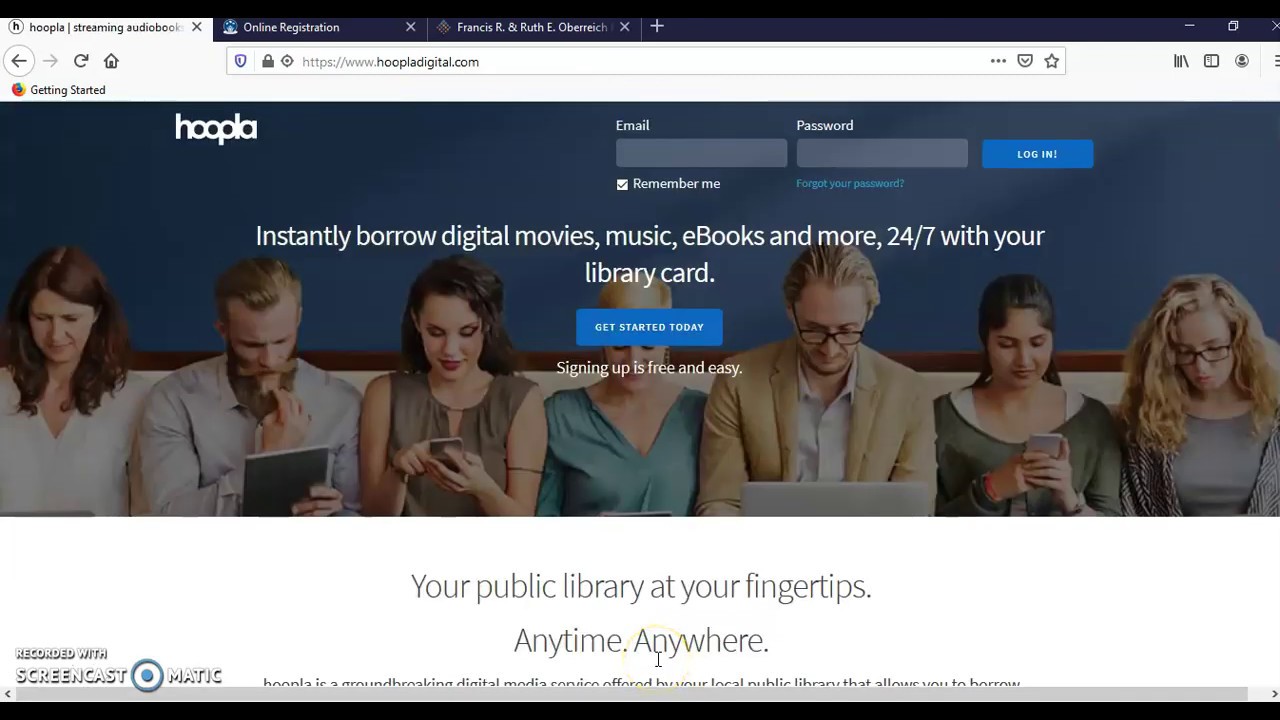Click the 'Instantly borrow digital movies' headline
The width and height of the screenshot is (1280, 720).
[650, 254]
